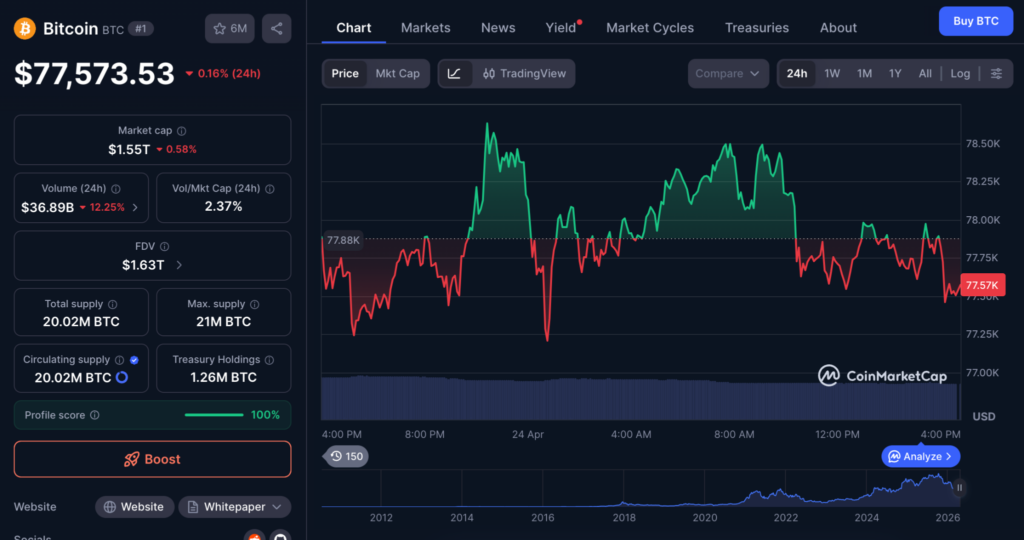
Task: Click the Profile score info icon
Action: [95, 415]
